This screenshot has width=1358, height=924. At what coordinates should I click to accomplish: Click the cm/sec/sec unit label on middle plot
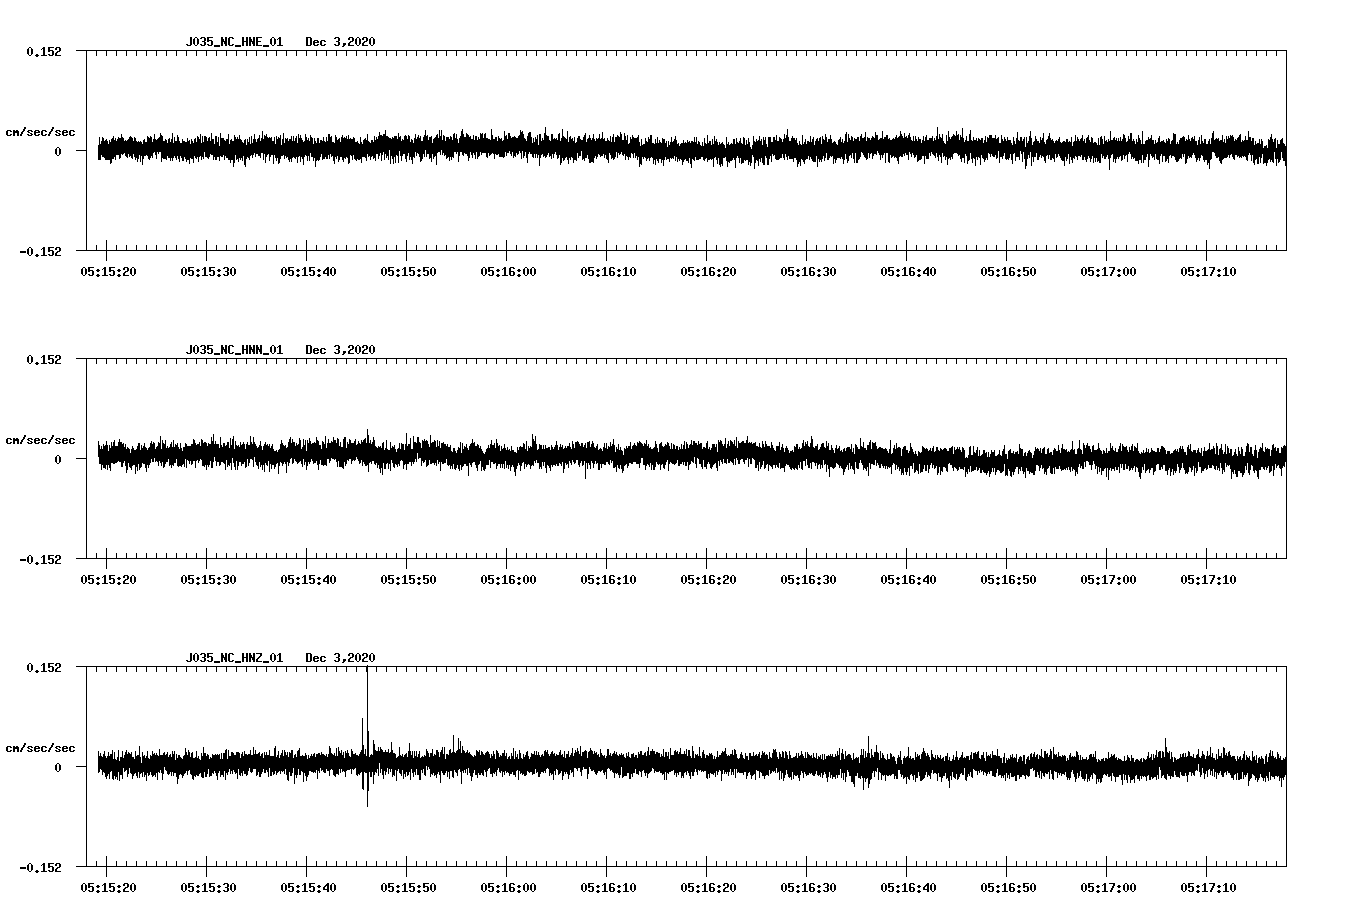tap(42, 440)
